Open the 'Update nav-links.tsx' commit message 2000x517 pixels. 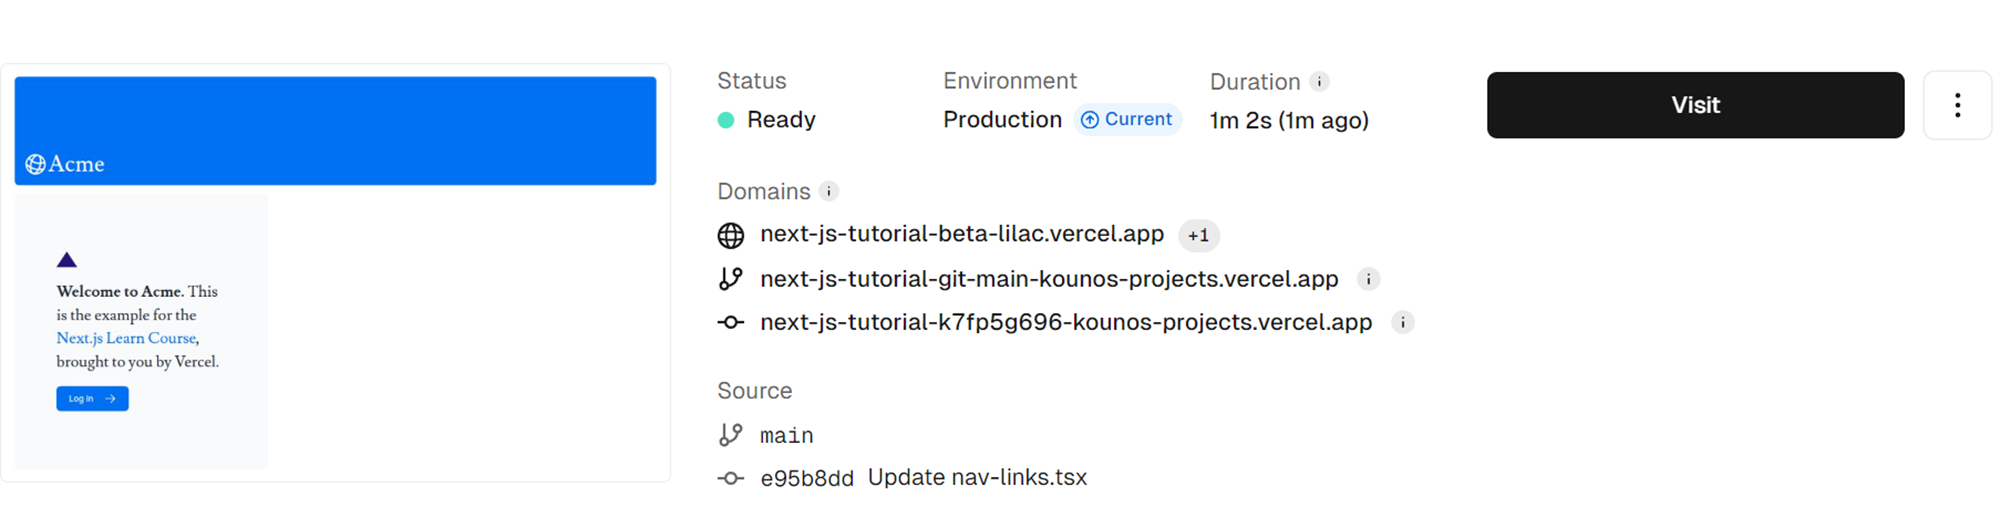[977, 478]
